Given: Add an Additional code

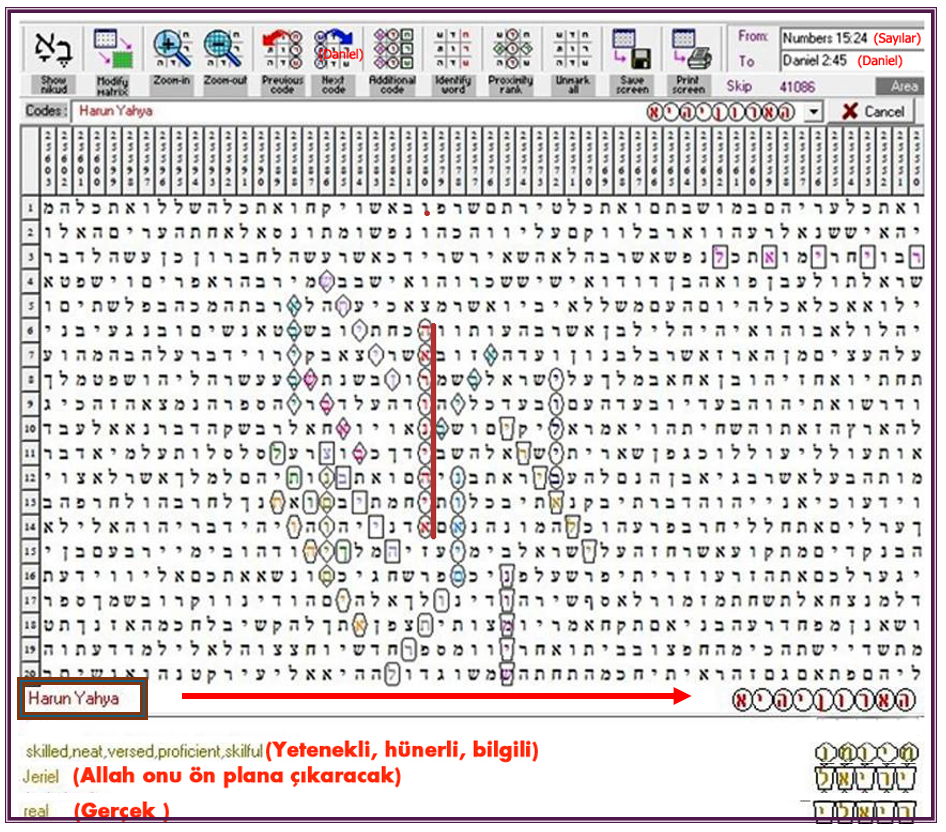Looking at the screenshot, I should click(392, 60).
